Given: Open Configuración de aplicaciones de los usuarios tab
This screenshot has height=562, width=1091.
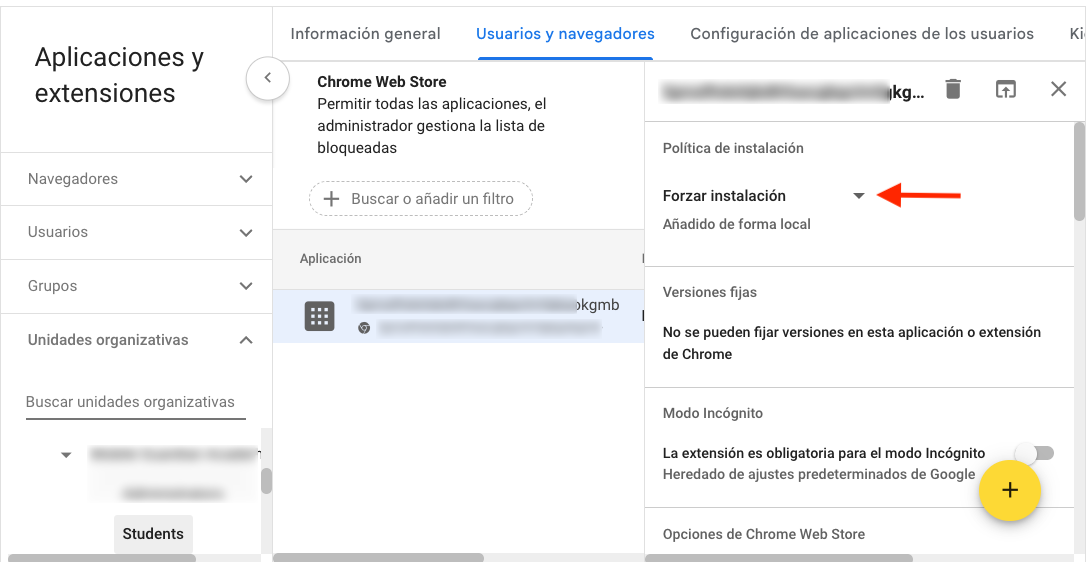Looking at the screenshot, I should (861, 34).
